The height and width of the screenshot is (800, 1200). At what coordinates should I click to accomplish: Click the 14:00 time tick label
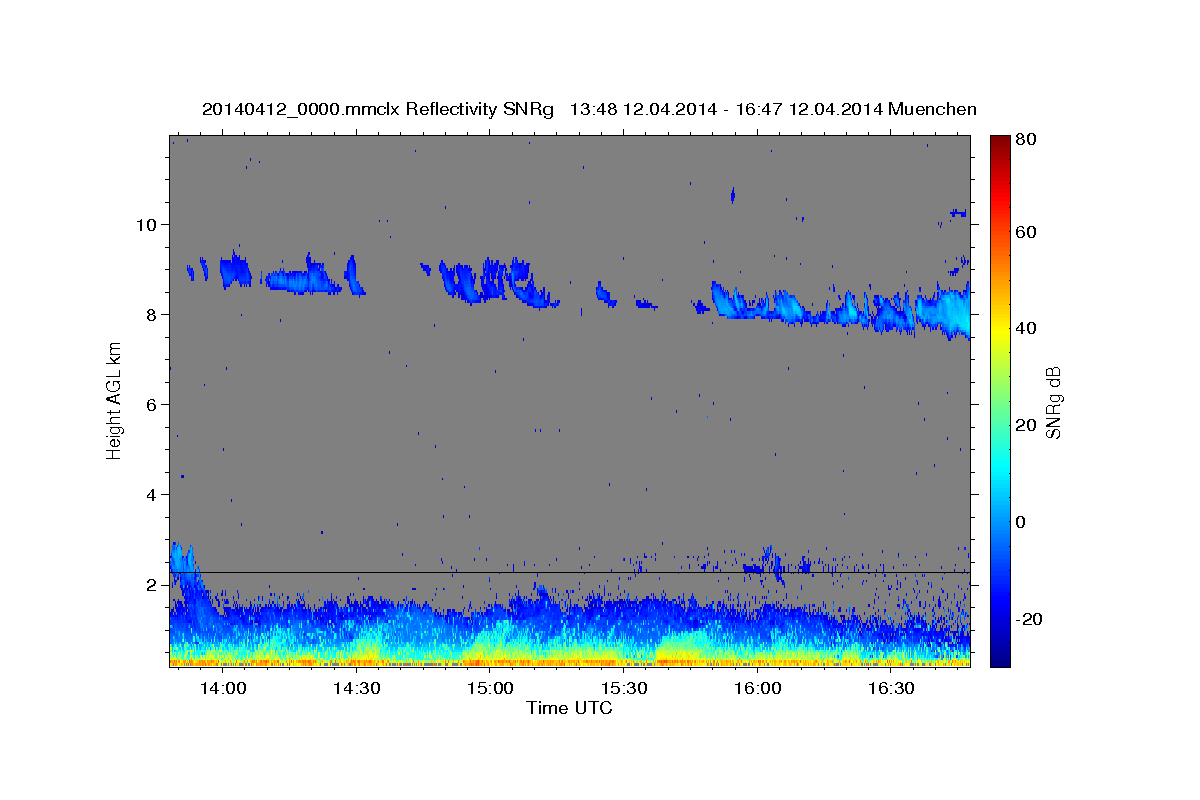[x=222, y=689]
